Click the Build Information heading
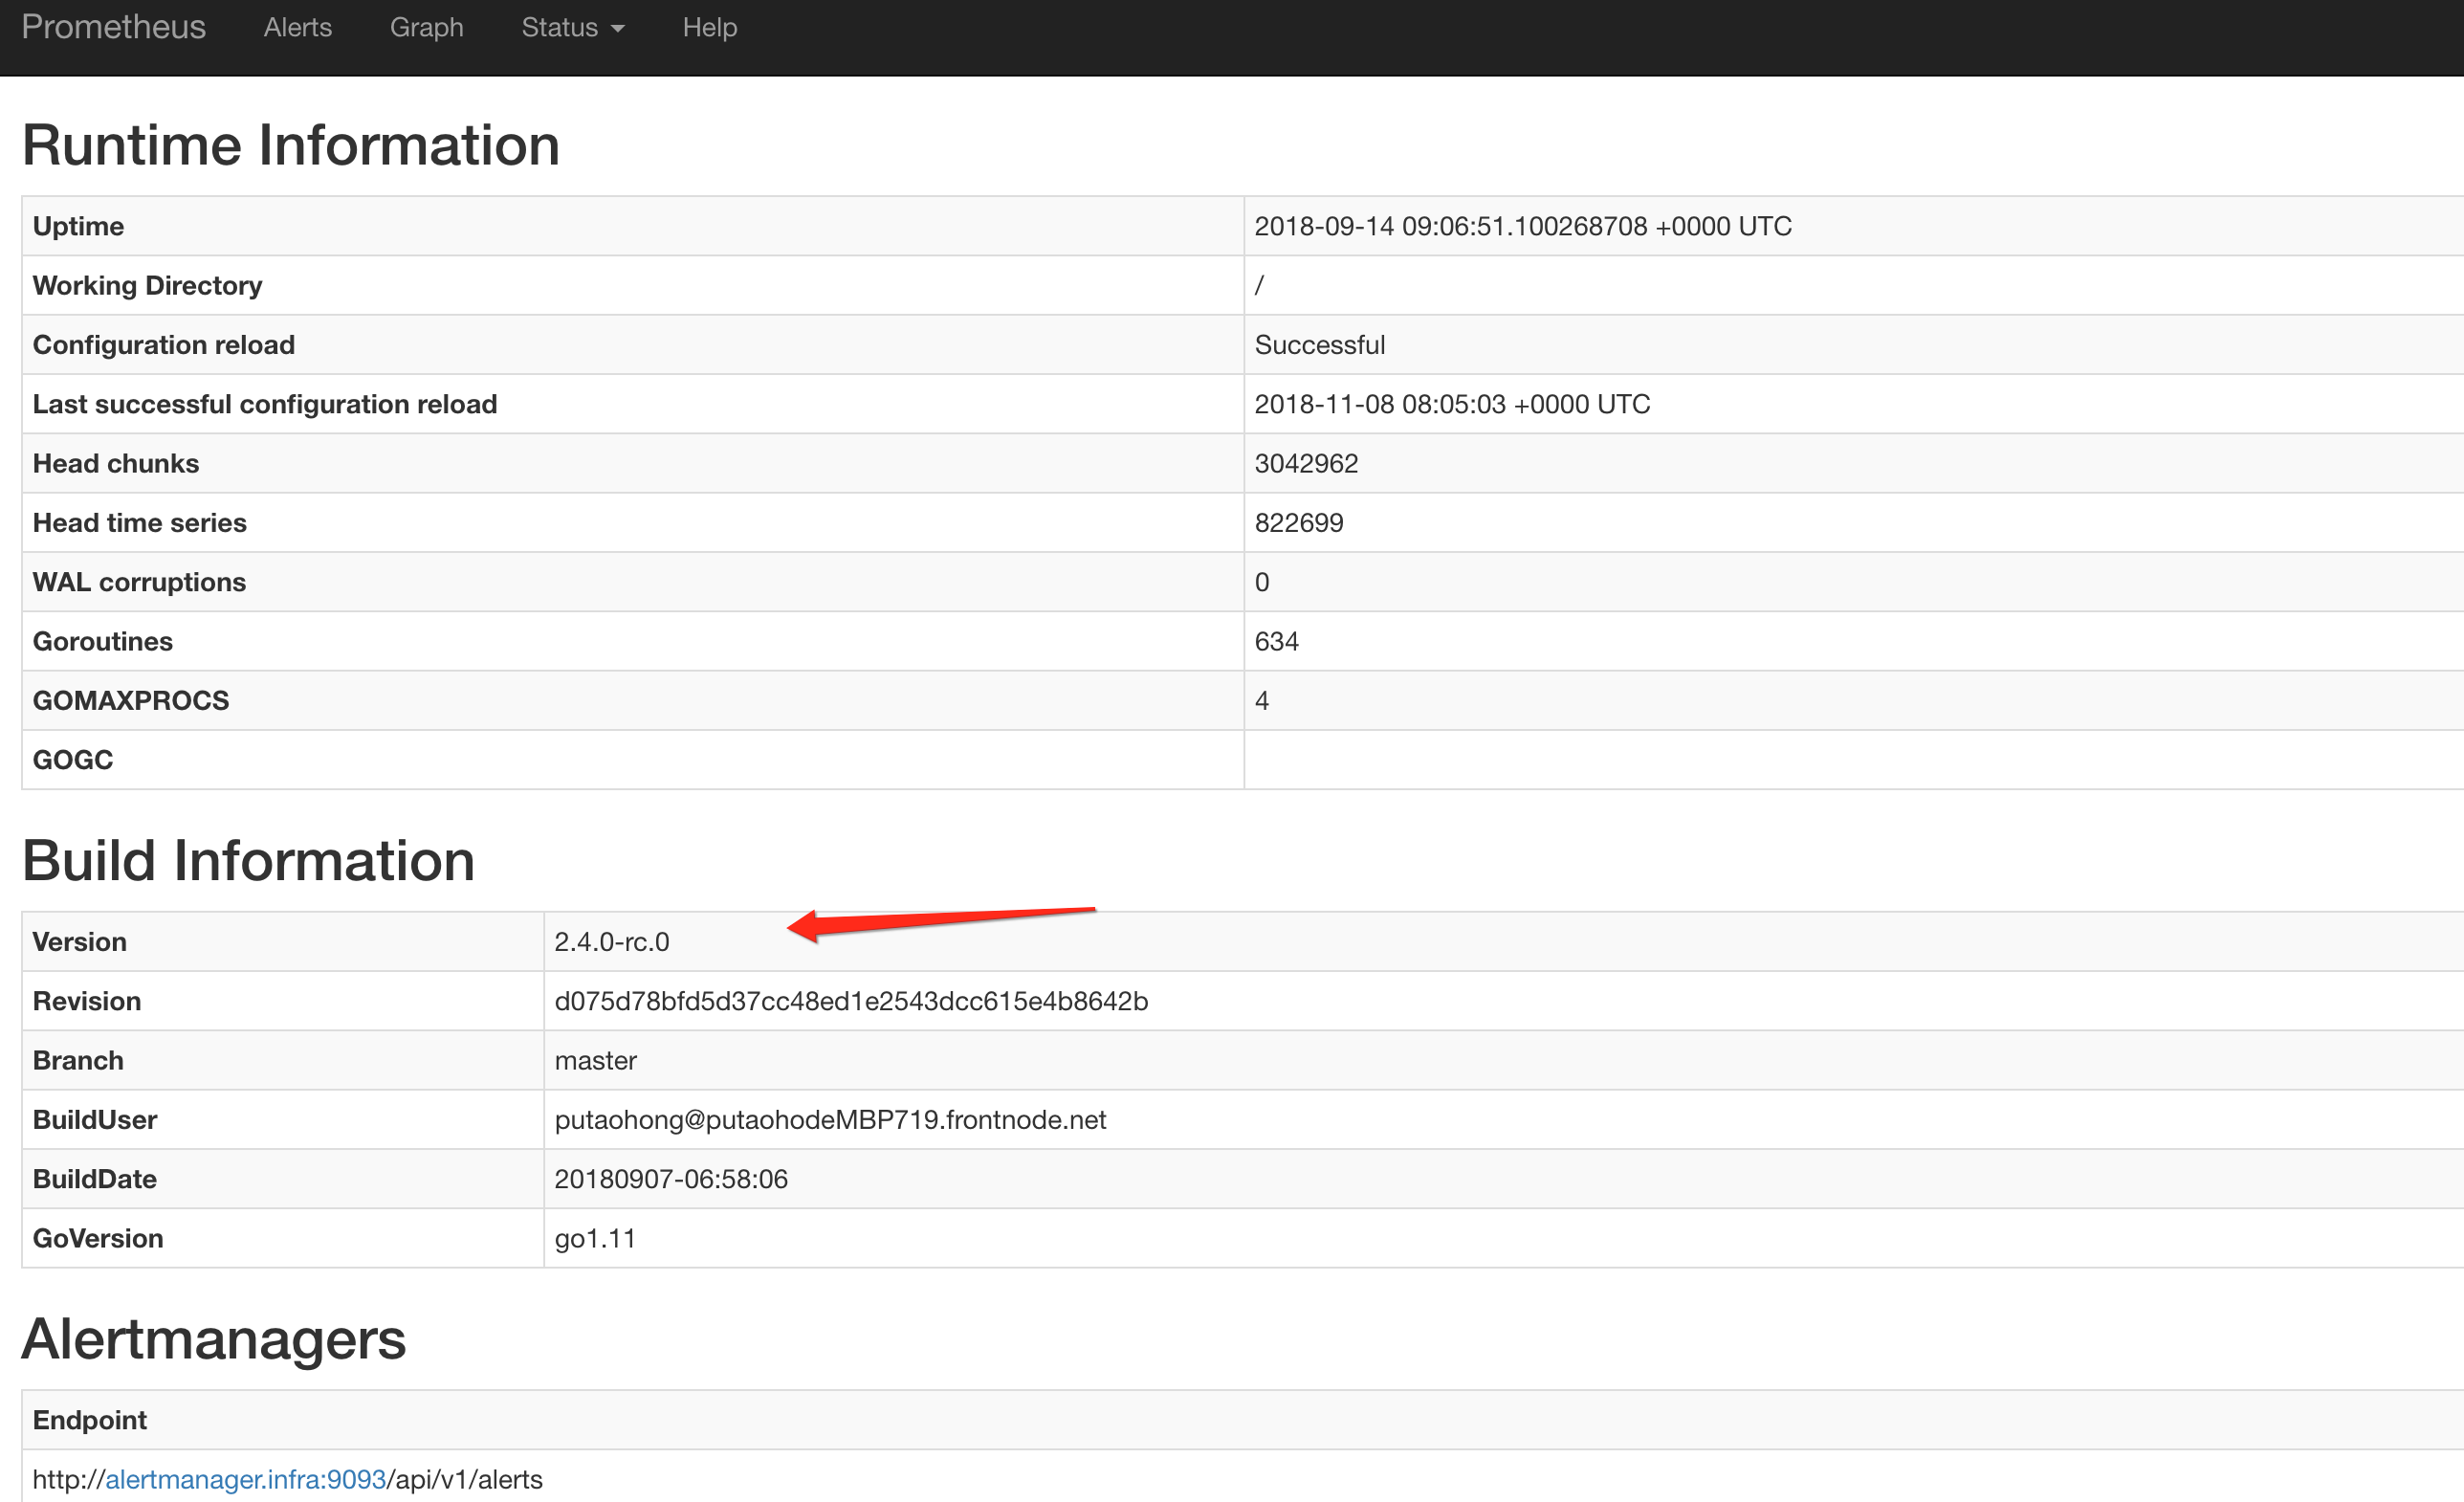2464x1502 pixels. (248, 861)
